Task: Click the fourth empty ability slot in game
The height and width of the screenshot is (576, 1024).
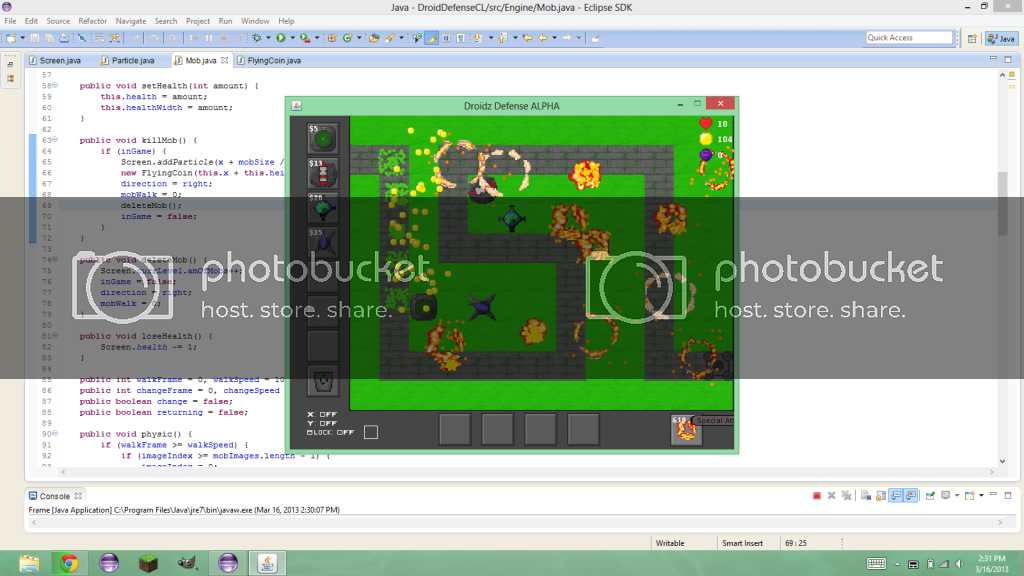Action: (583, 430)
